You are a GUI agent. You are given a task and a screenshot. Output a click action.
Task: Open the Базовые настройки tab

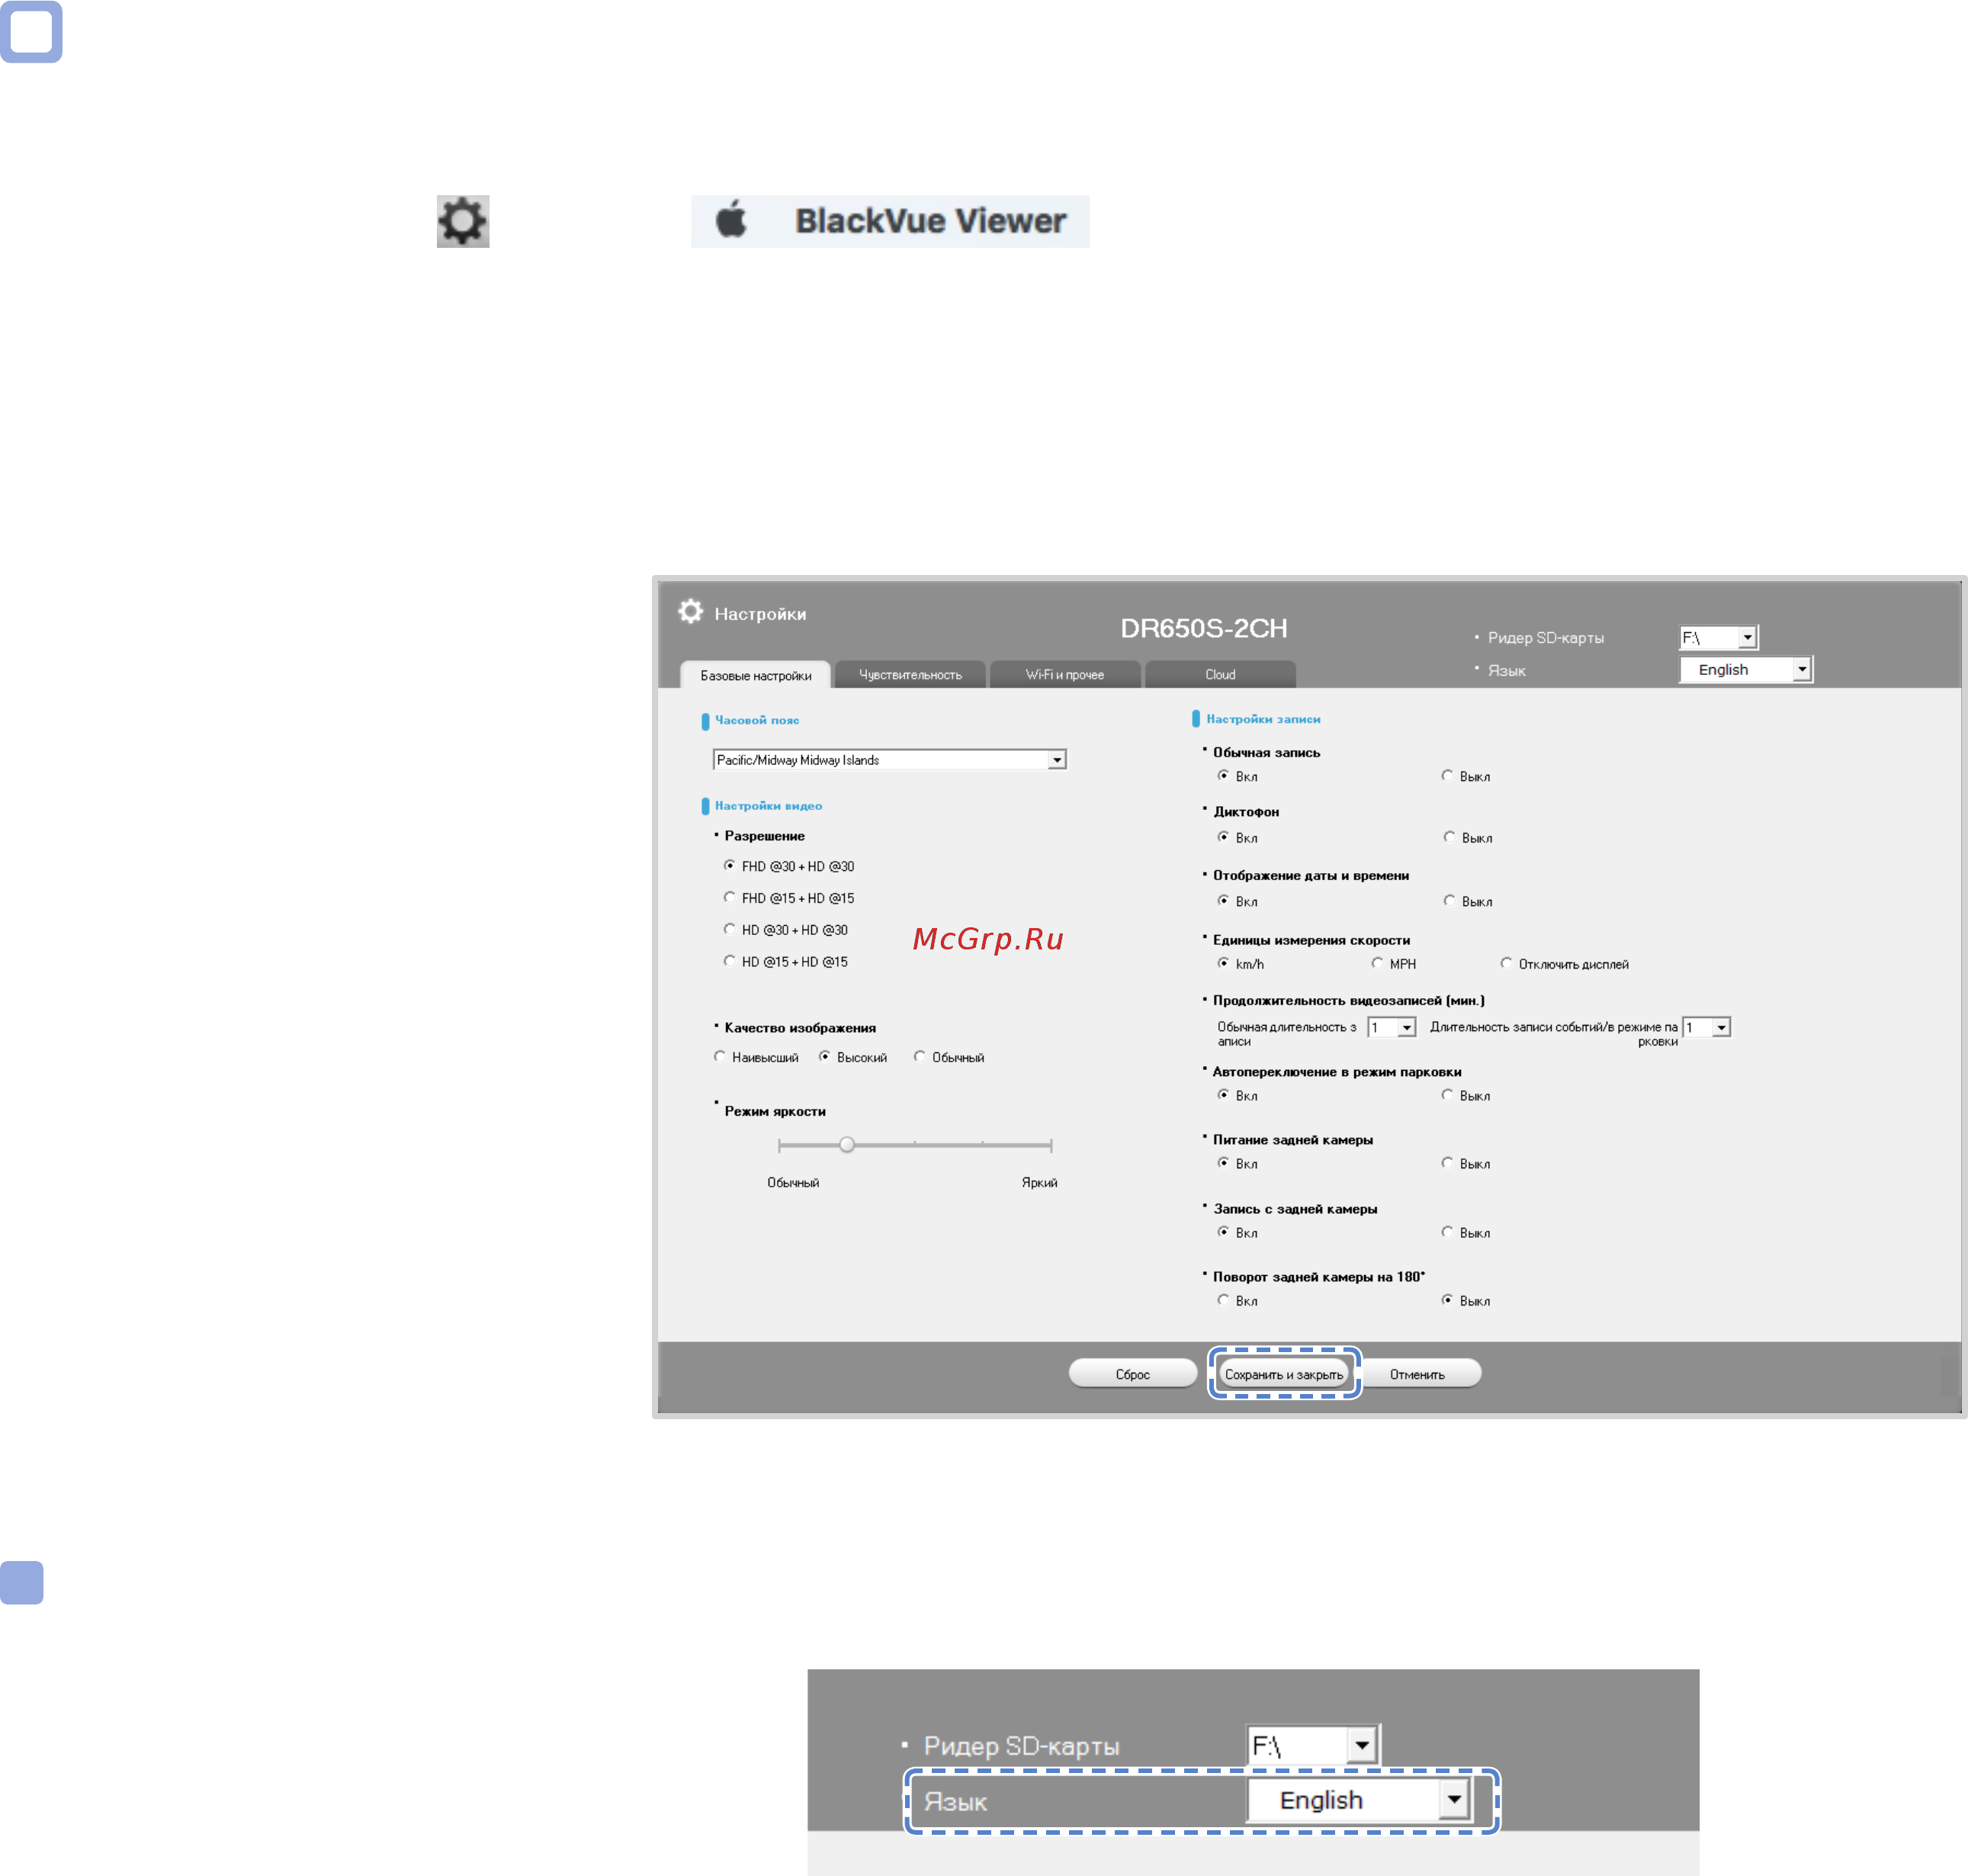pyautogui.click(x=755, y=676)
